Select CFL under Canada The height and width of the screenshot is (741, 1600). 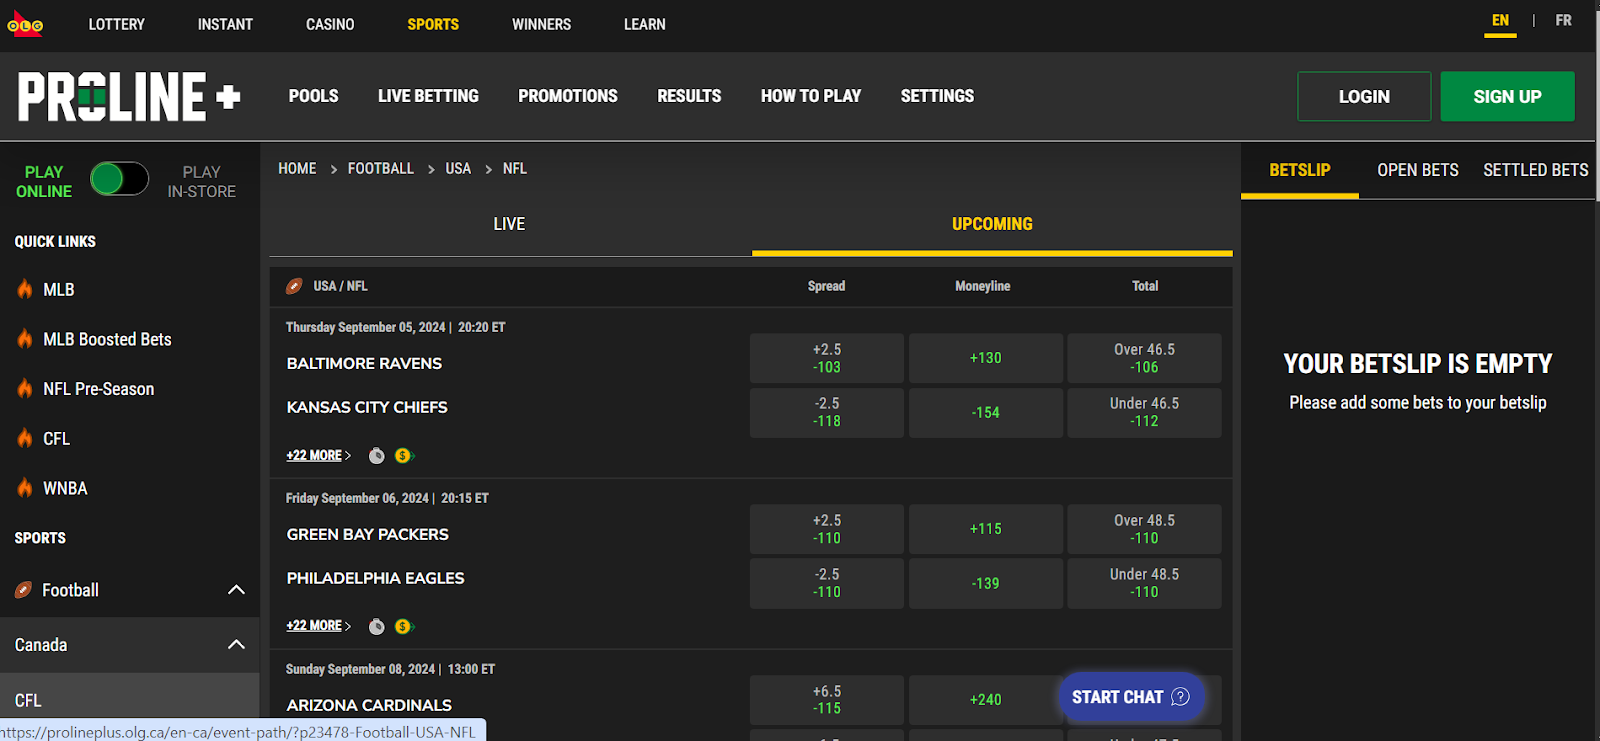(x=130, y=700)
